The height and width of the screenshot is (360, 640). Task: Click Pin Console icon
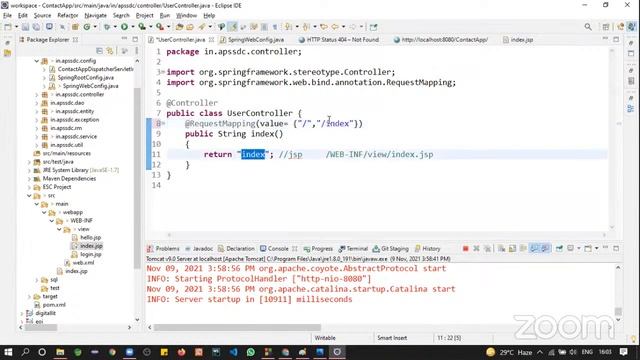559,249
